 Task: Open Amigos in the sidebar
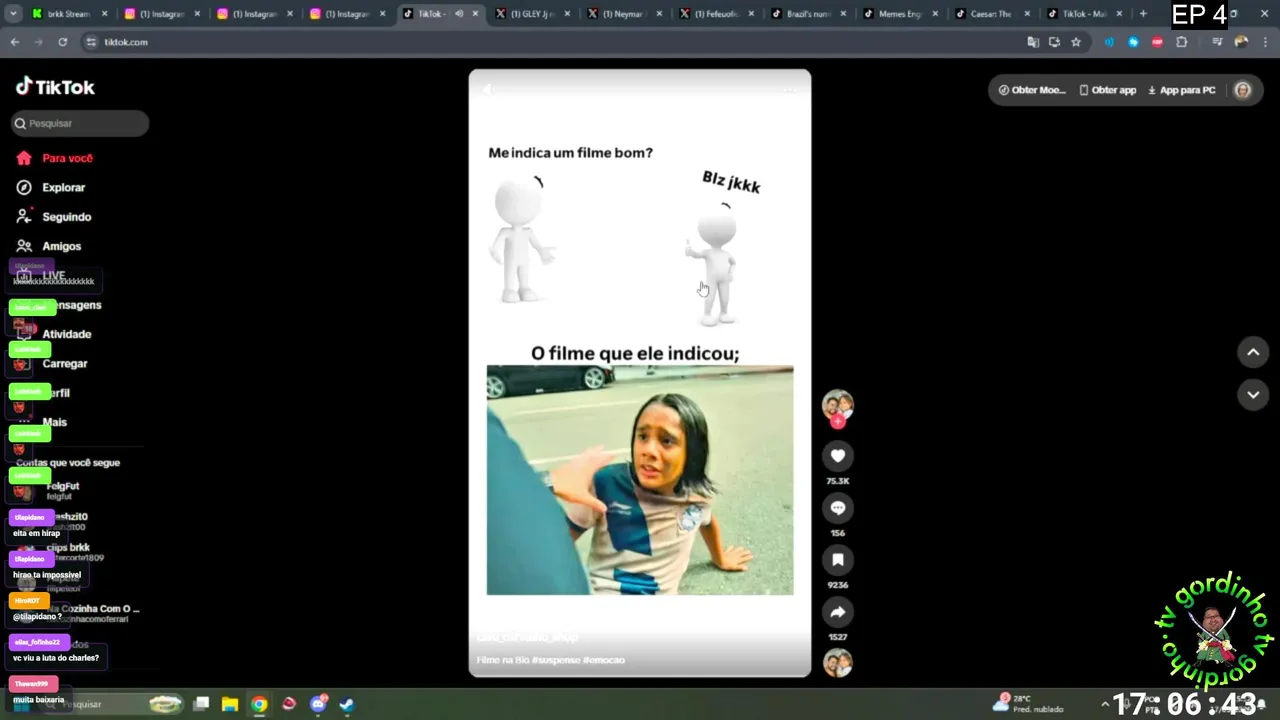pyautogui.click(x=49, y=246)
